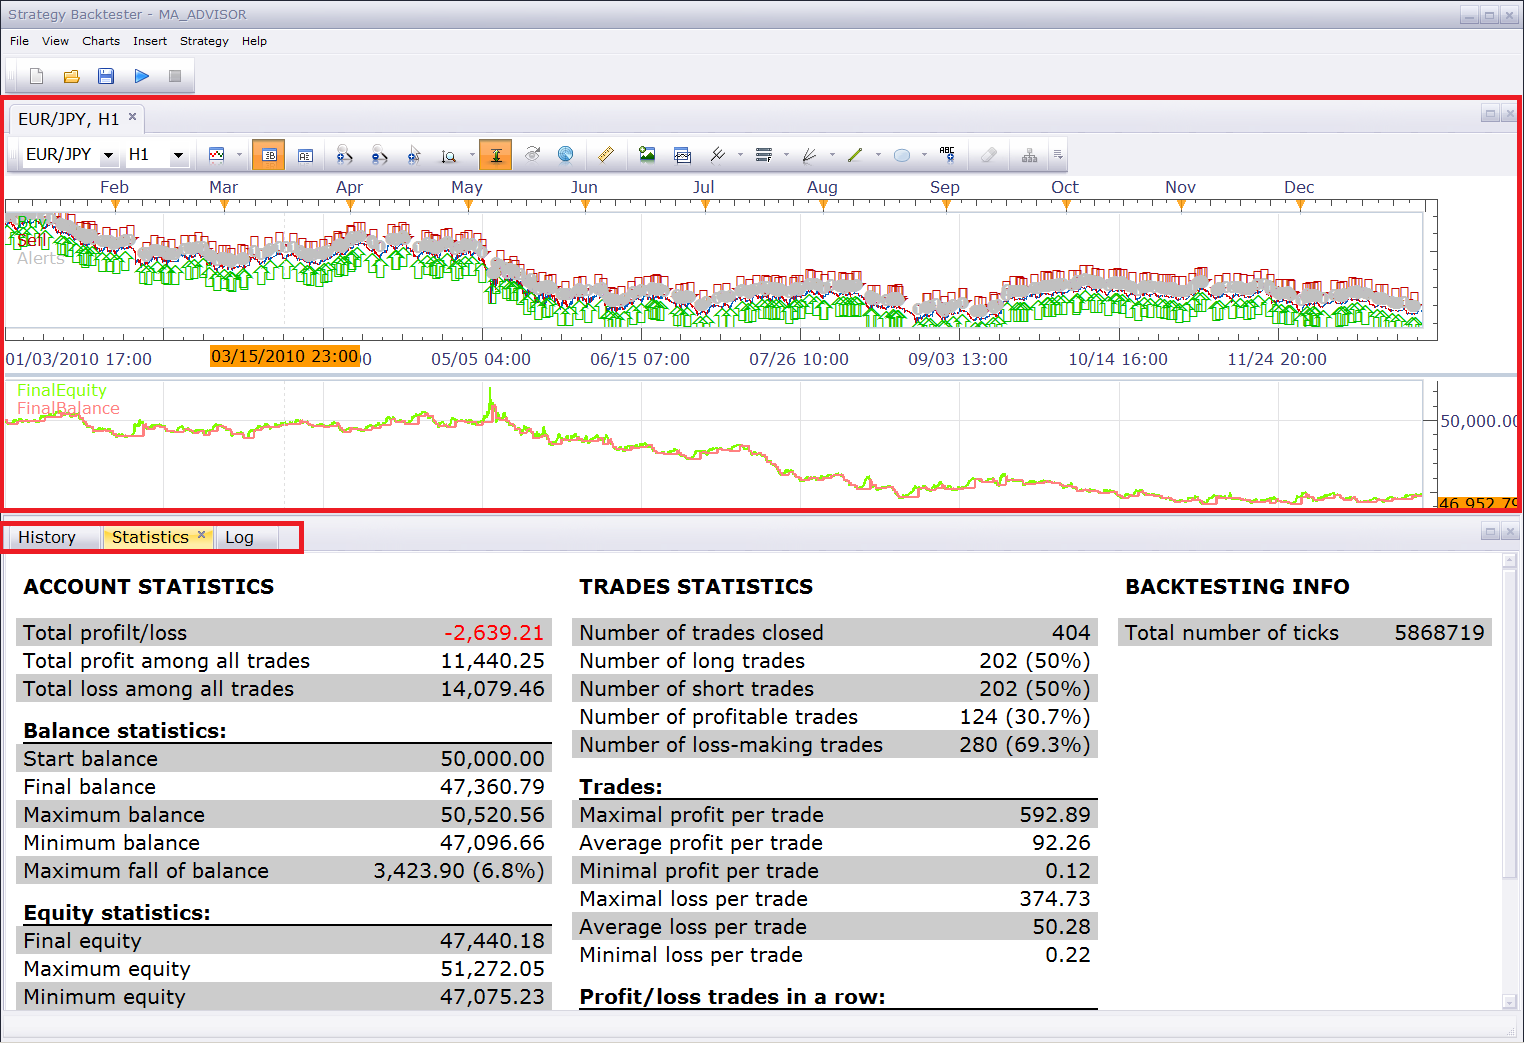
Task: Create a new document with the blank page icon
Action: click(37, 76)
